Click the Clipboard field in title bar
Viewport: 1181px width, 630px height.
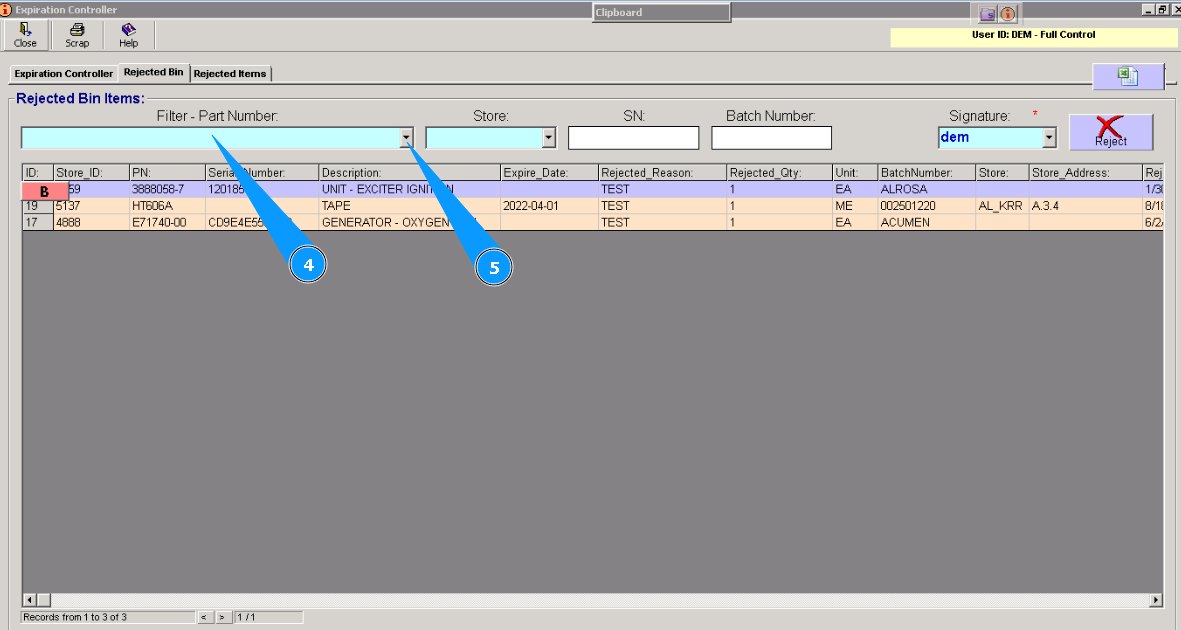pyautogui.click(x=661, y=13)
